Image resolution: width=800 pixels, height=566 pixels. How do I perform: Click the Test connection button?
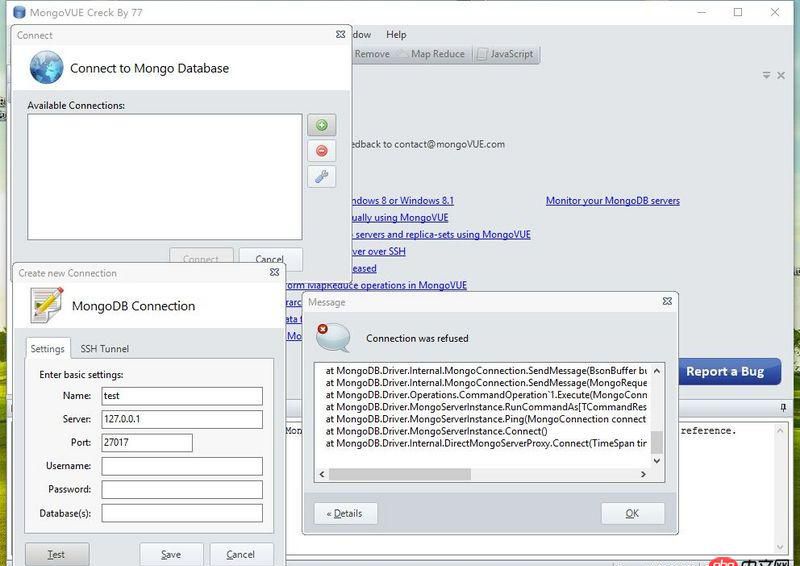click(x=57, y=554)
